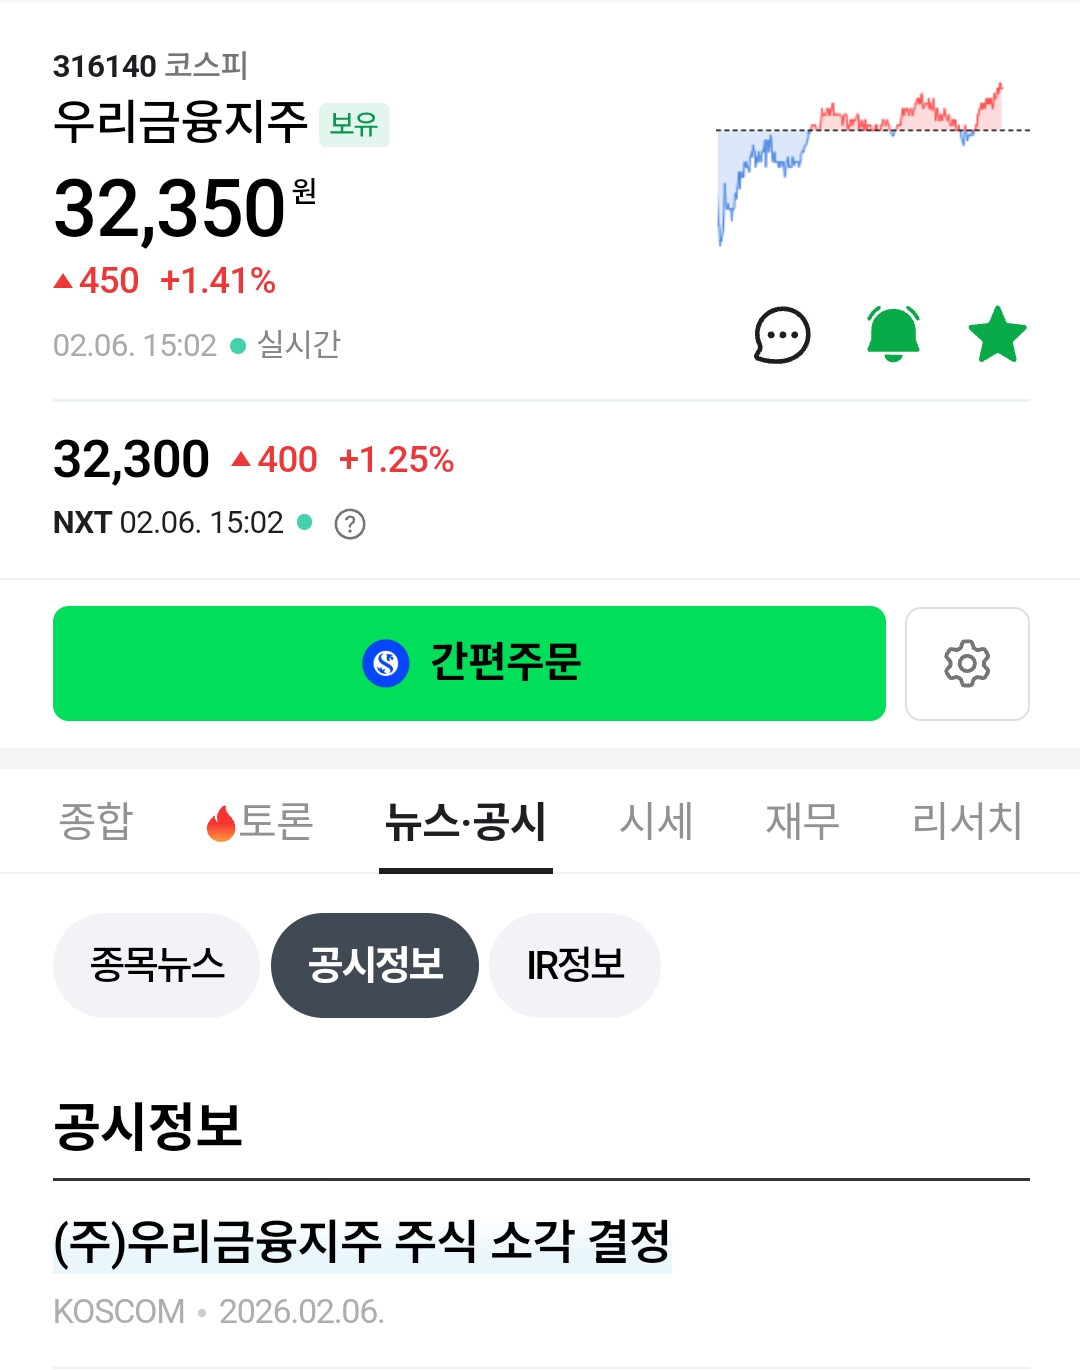
Task: Switch to the 시세 tab
Action: pos(656,822)
